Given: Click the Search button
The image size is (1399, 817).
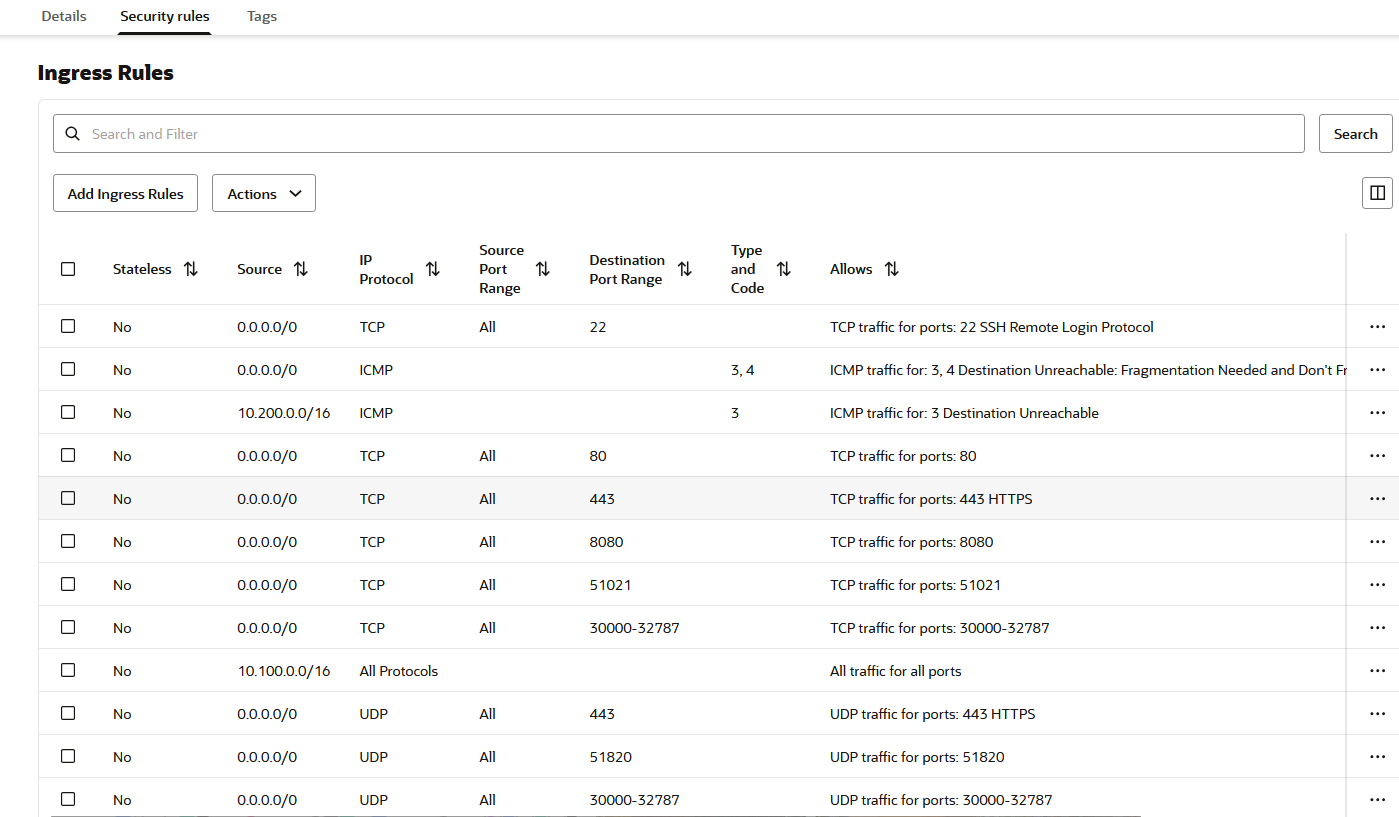Looking at the screenshot, I should pyautogui.click(x=1355, y=133).
